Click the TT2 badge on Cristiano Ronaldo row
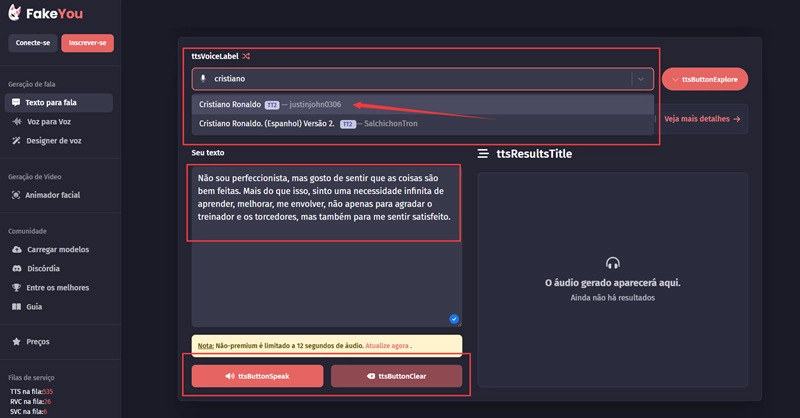The width and height of the screenshot is (800, 418). pos(272,105)
